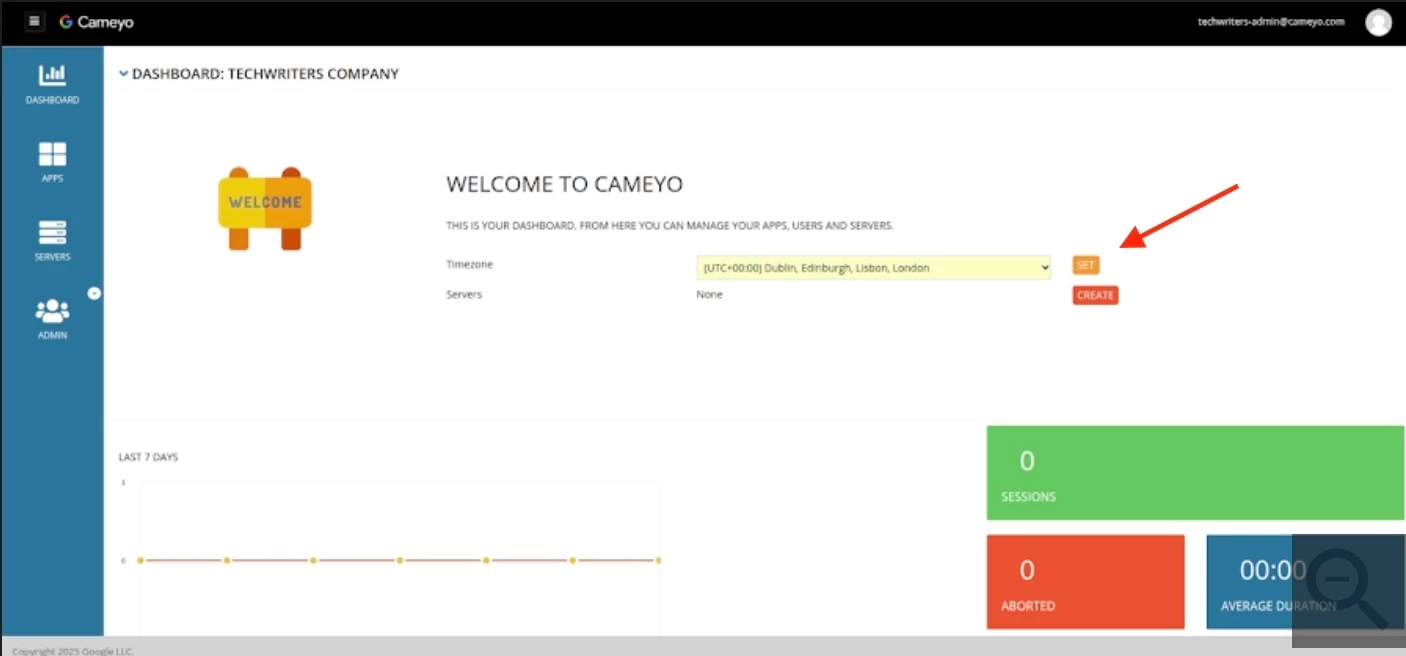Open Servers section in sidebar
Screen dimensions: 1406x656
(52, 241)
